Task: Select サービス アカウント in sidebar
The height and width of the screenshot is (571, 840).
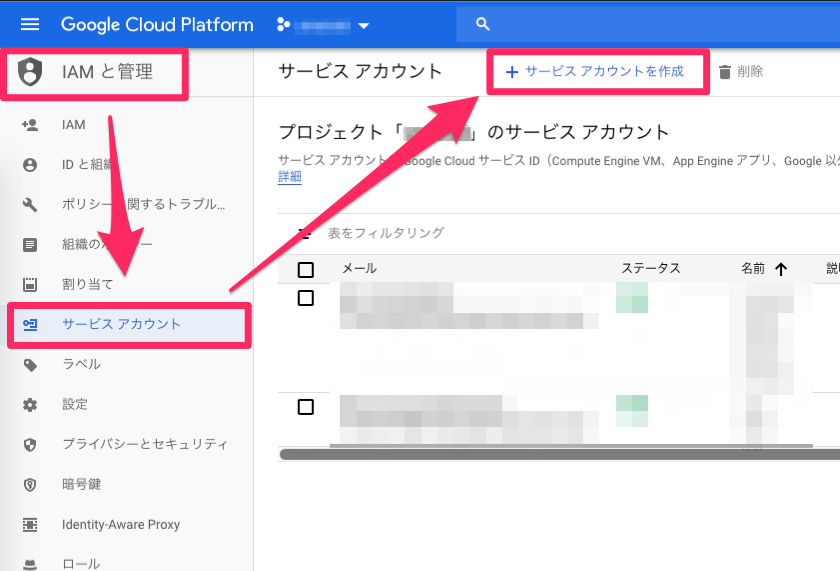Action: point(122,324)
